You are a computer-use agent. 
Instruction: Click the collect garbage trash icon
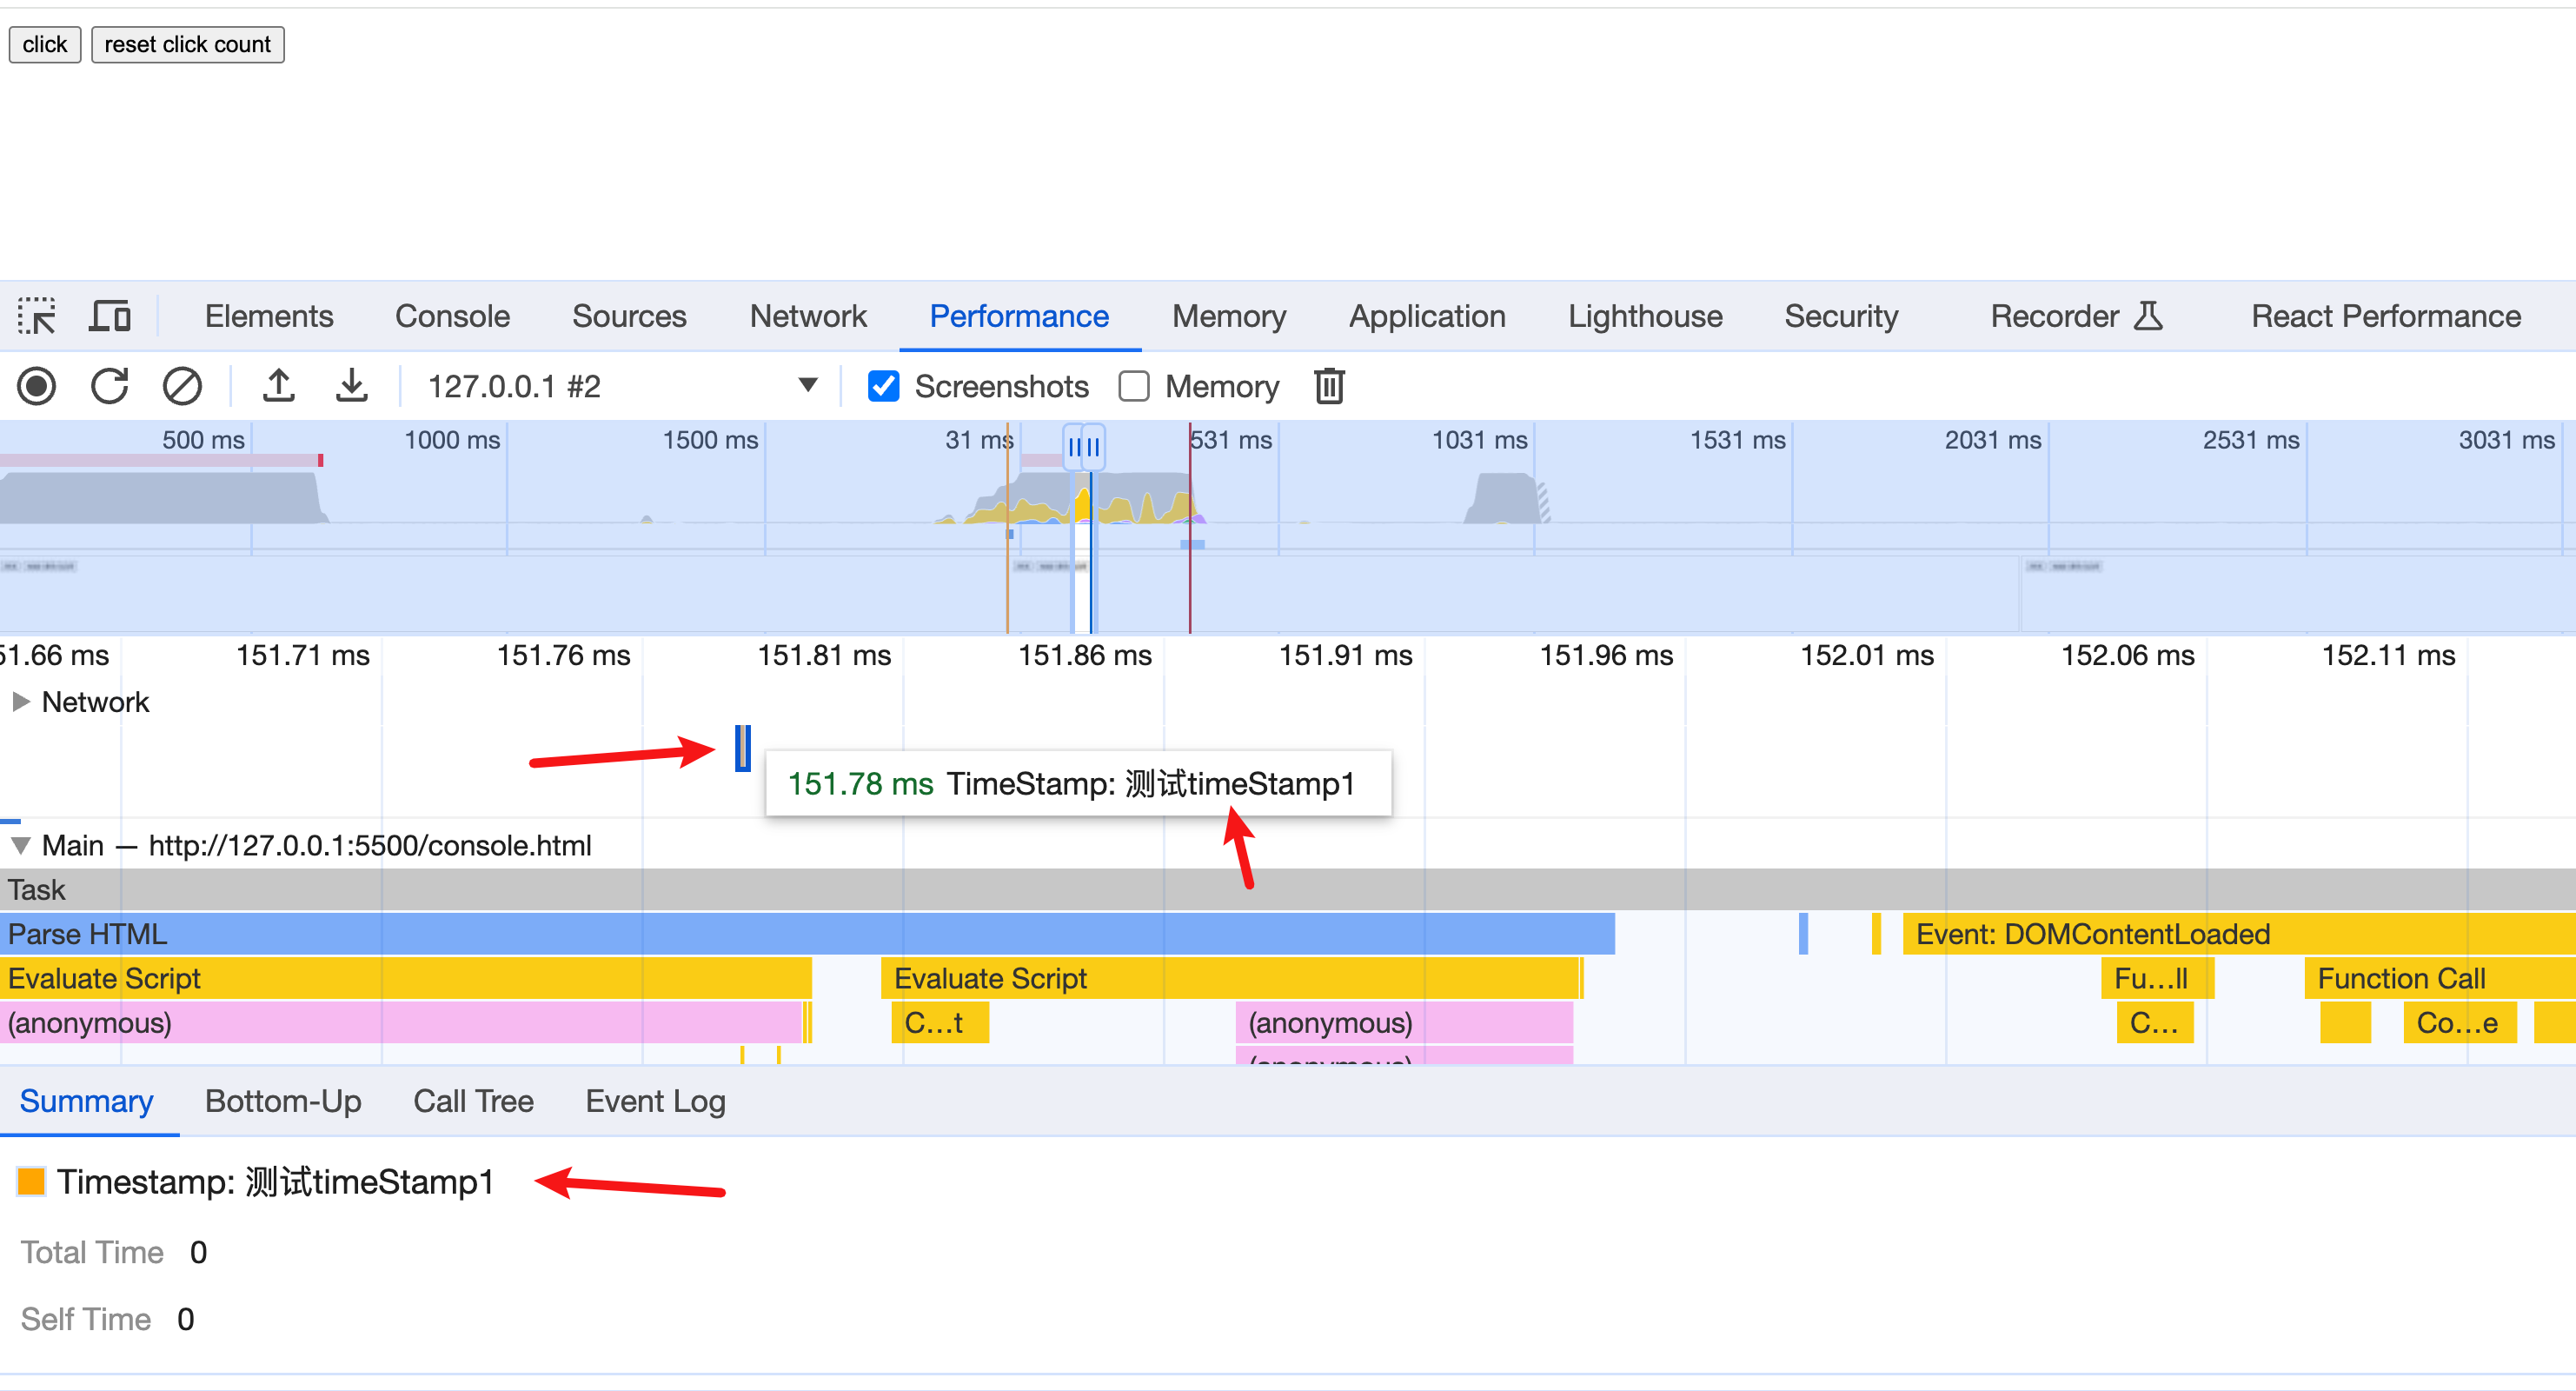[x=1329, y=386]
